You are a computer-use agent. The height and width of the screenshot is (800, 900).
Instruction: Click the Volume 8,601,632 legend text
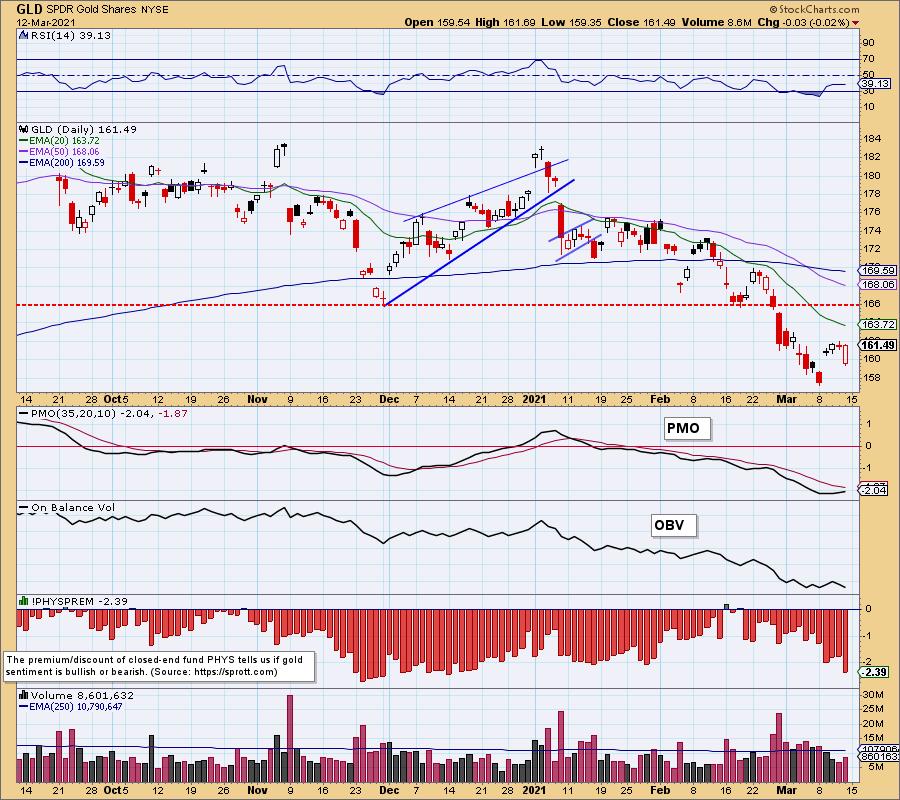coord(82,696)
